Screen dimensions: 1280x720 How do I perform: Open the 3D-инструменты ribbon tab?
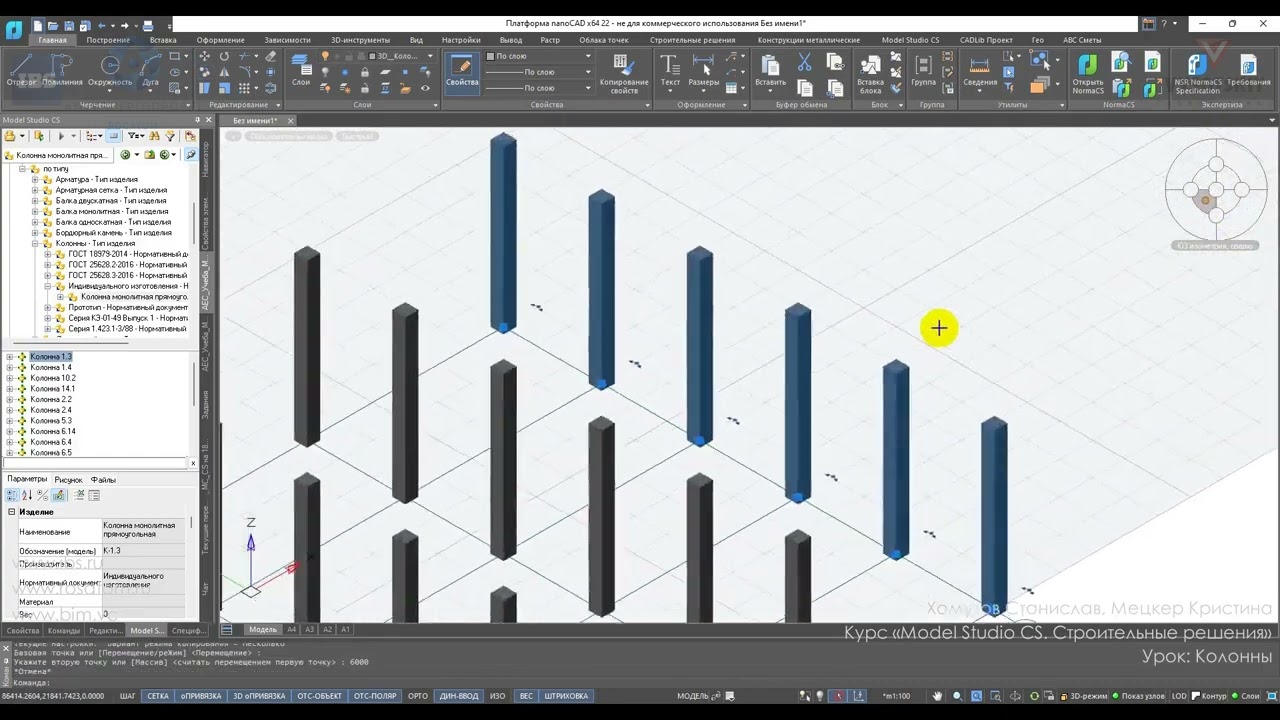[361, 40]
